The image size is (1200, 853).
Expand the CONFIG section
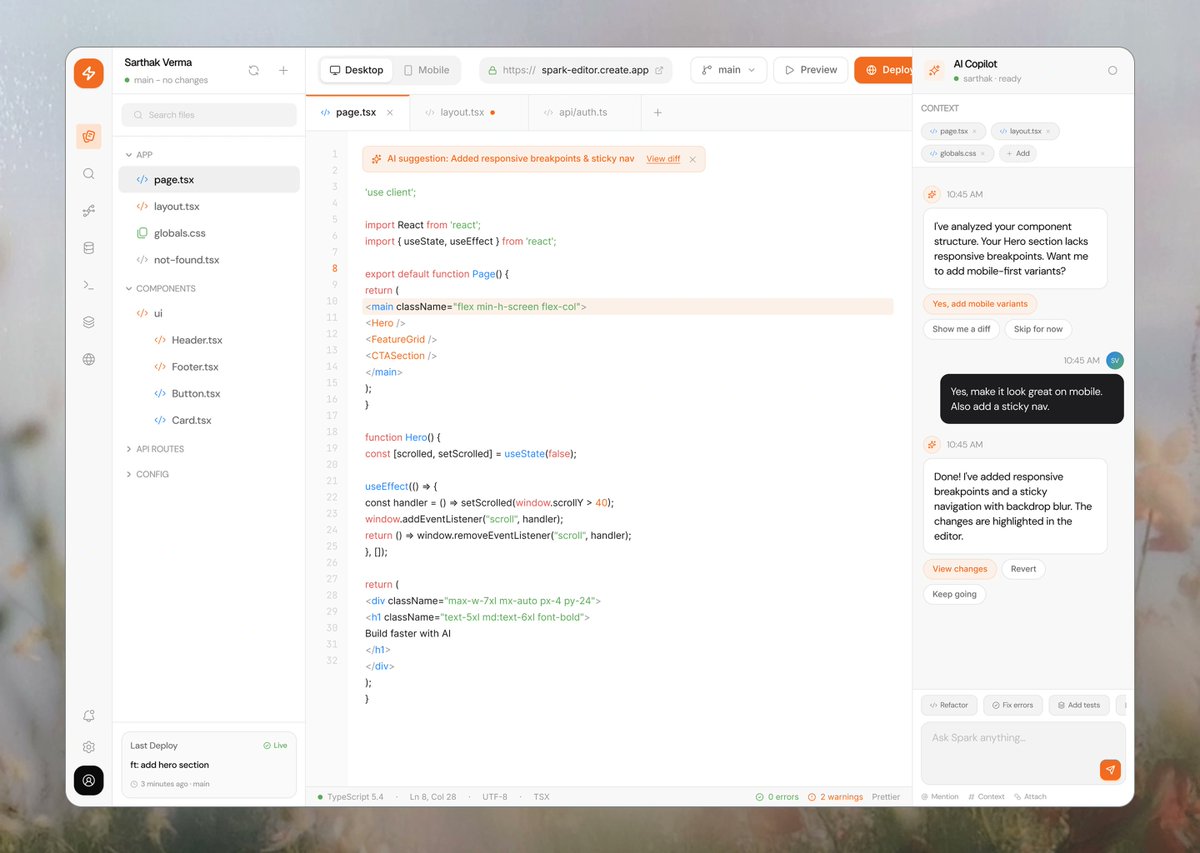146,474
